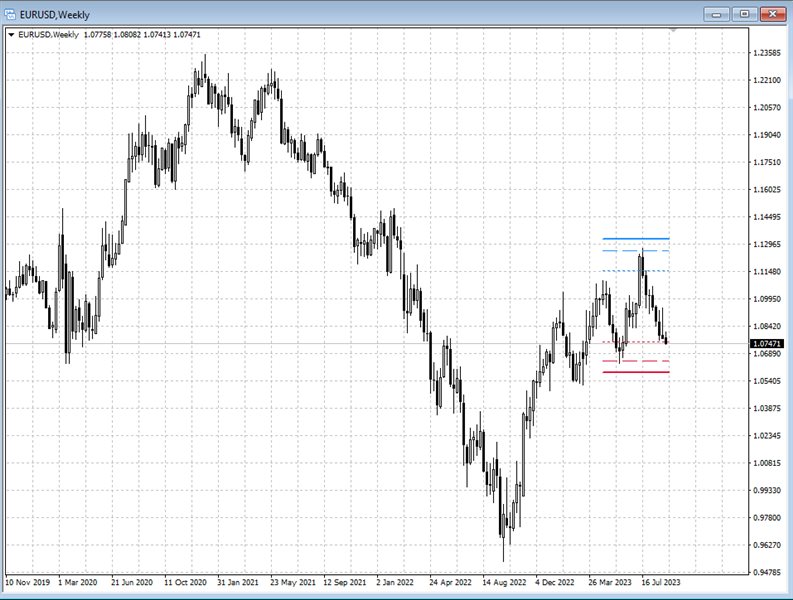Screen dimensions: 793x600
Task: Click the 16 Jul 2023 date label
Action: click(660, 582)
